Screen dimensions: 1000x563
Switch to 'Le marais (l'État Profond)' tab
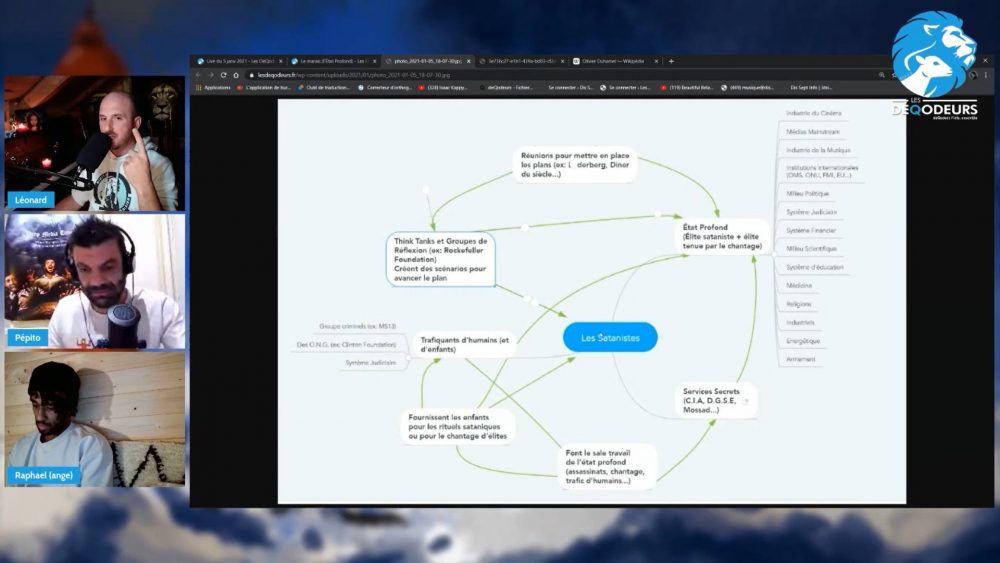(x=333, y=61)
